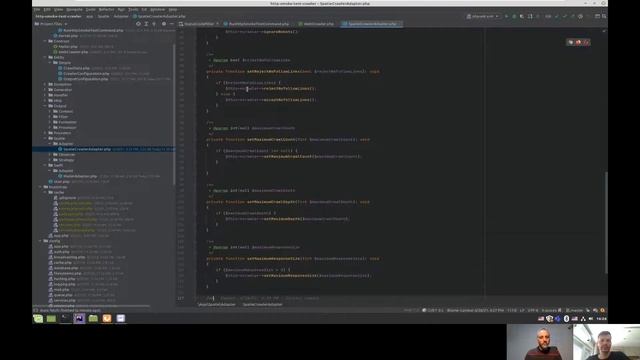The width and height of the screenshot is (640, 360).
Task: Expand the Formatter folder under Output
Action: 50,122
